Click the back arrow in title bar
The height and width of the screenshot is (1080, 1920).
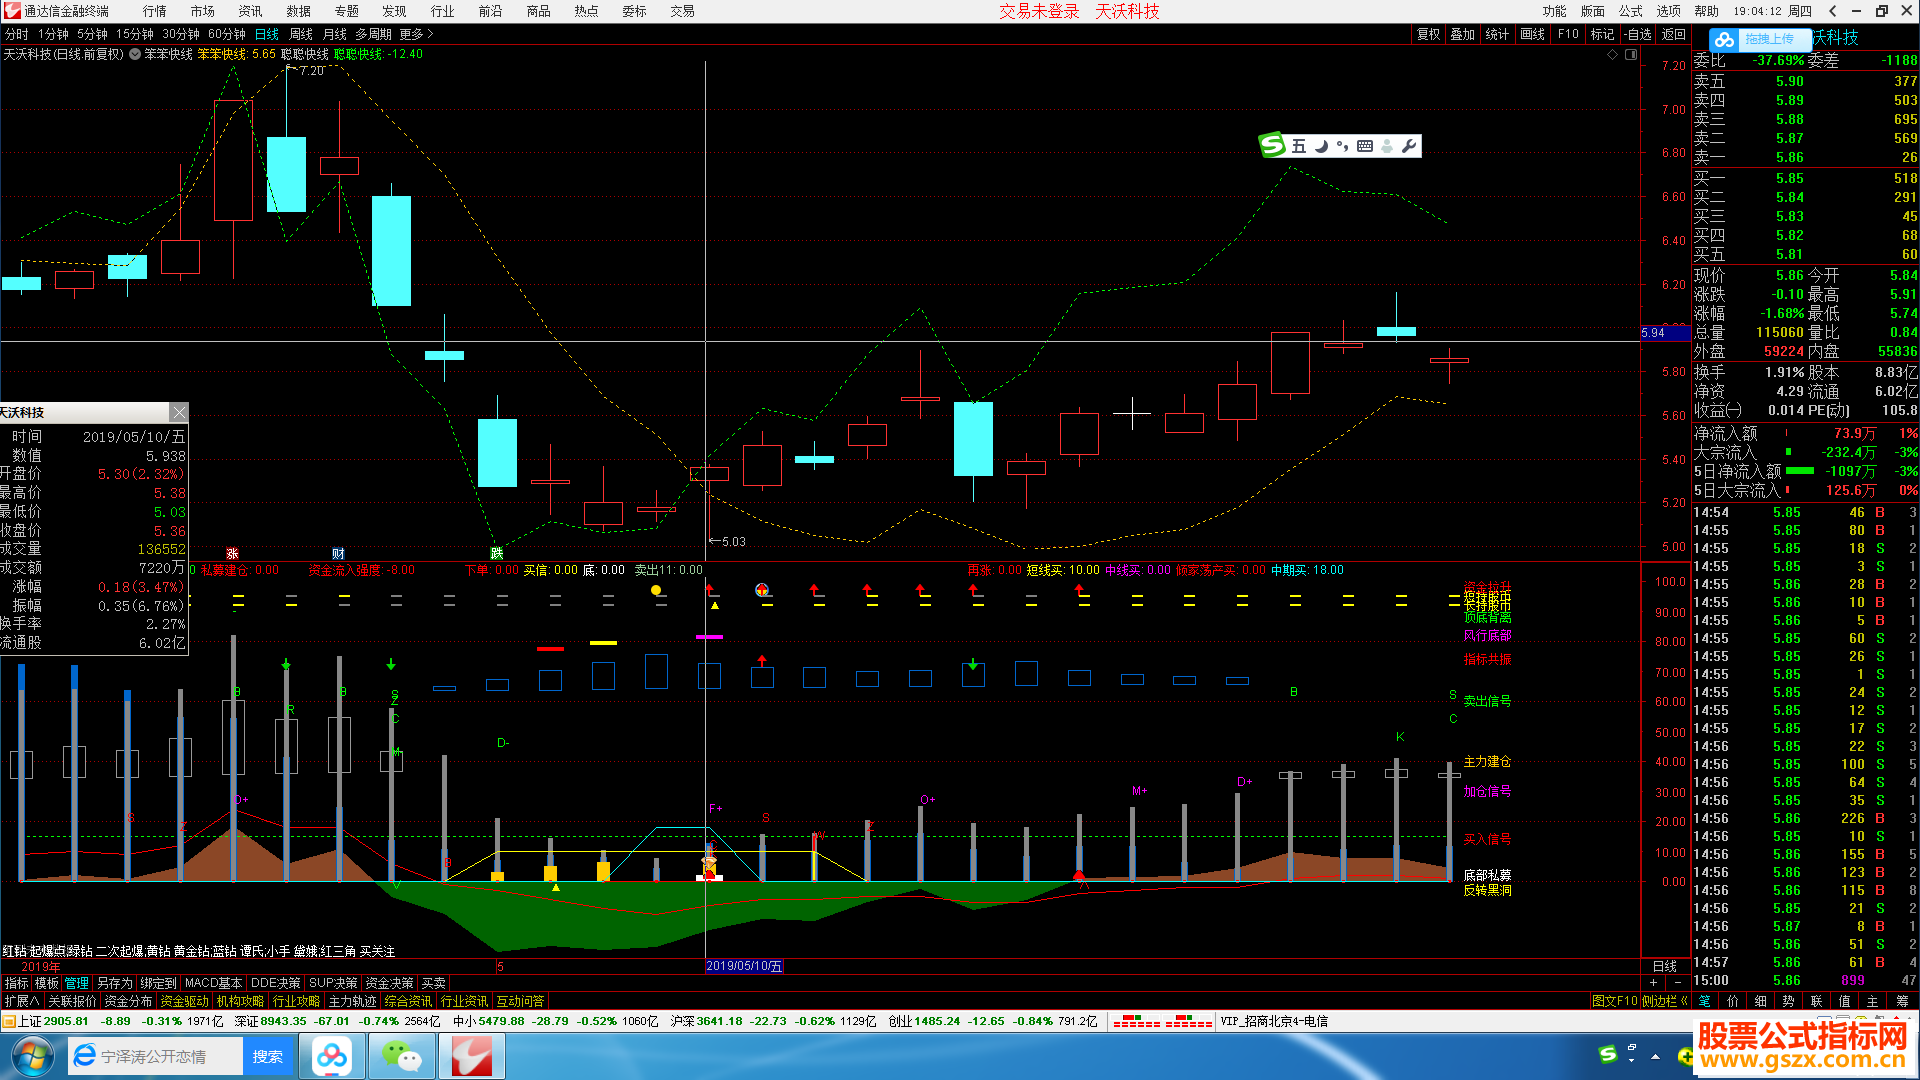tap(1832, 11)
